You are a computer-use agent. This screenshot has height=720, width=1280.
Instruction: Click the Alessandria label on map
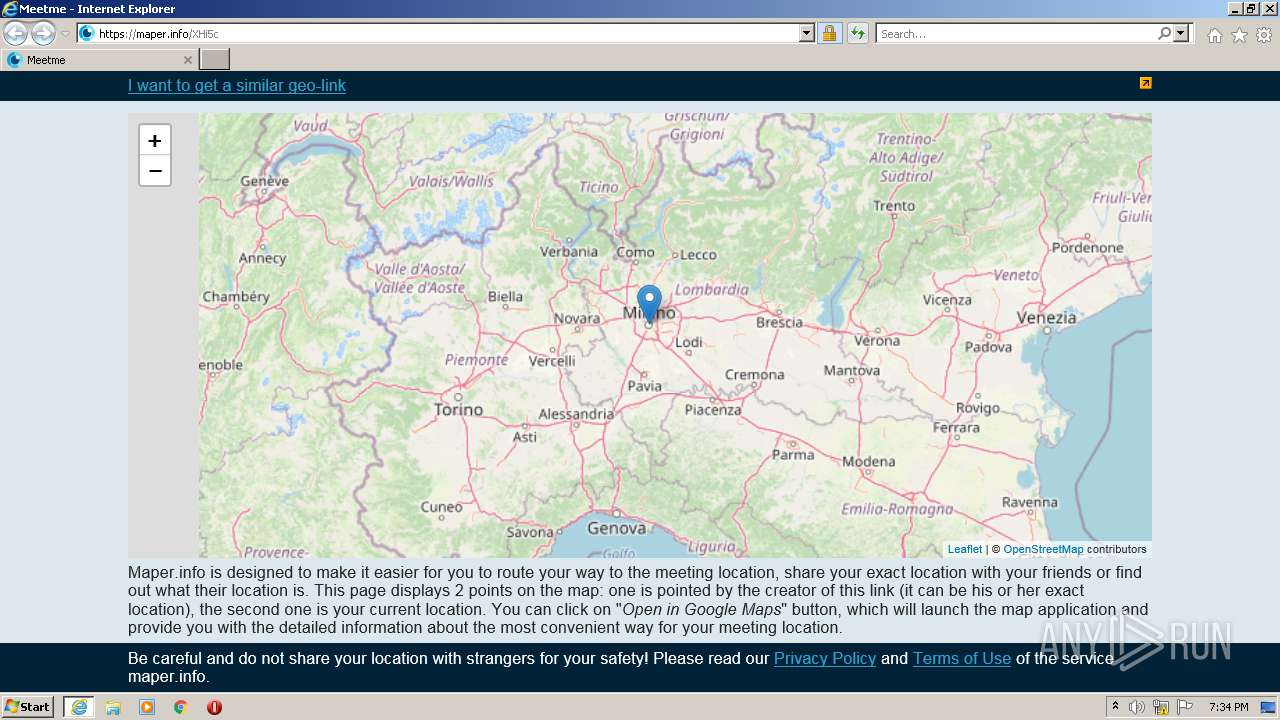pyautogui.click(x=576, y=413)
